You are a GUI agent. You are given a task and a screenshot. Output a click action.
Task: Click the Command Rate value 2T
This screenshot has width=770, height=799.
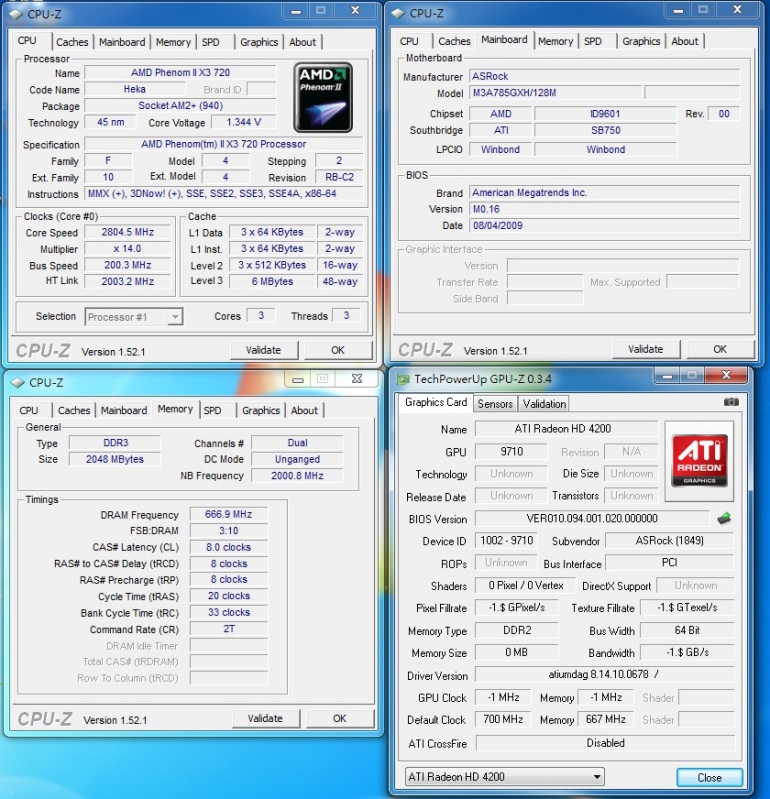[228, 629]
